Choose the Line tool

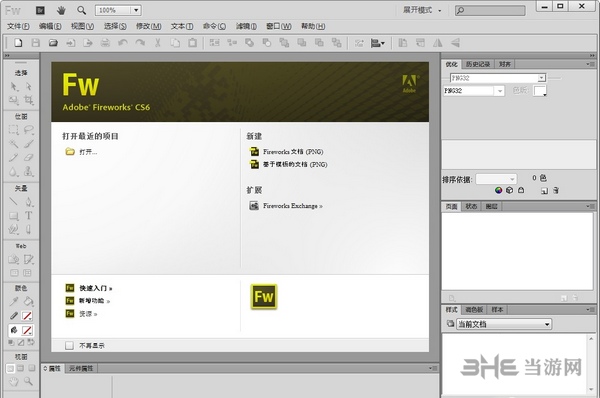click(x=14, y=202)
